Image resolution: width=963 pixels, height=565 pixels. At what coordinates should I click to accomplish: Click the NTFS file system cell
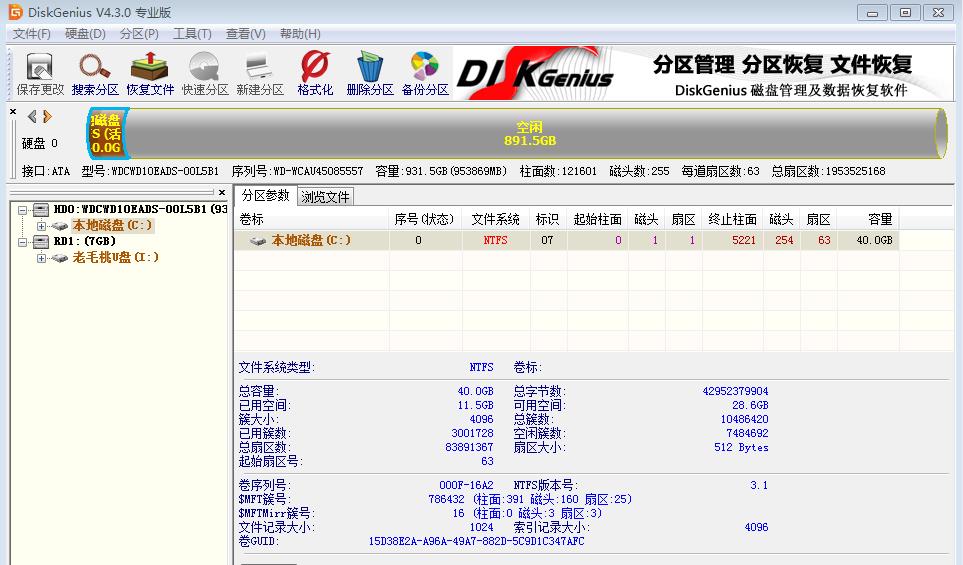(x=496, y=240)
